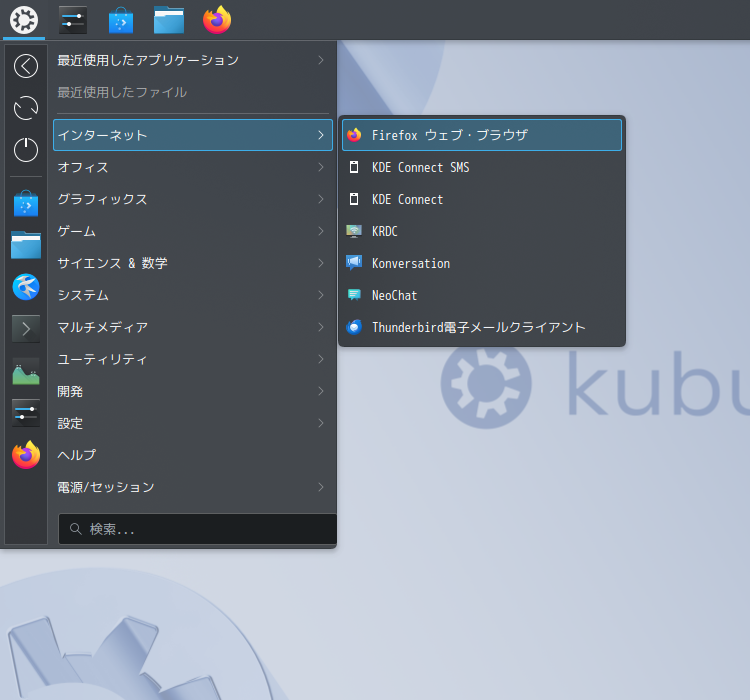Expand the インターネット category chevron
Image resolution: width=750 pixels, height=700 pixels.
click(321, 135)
